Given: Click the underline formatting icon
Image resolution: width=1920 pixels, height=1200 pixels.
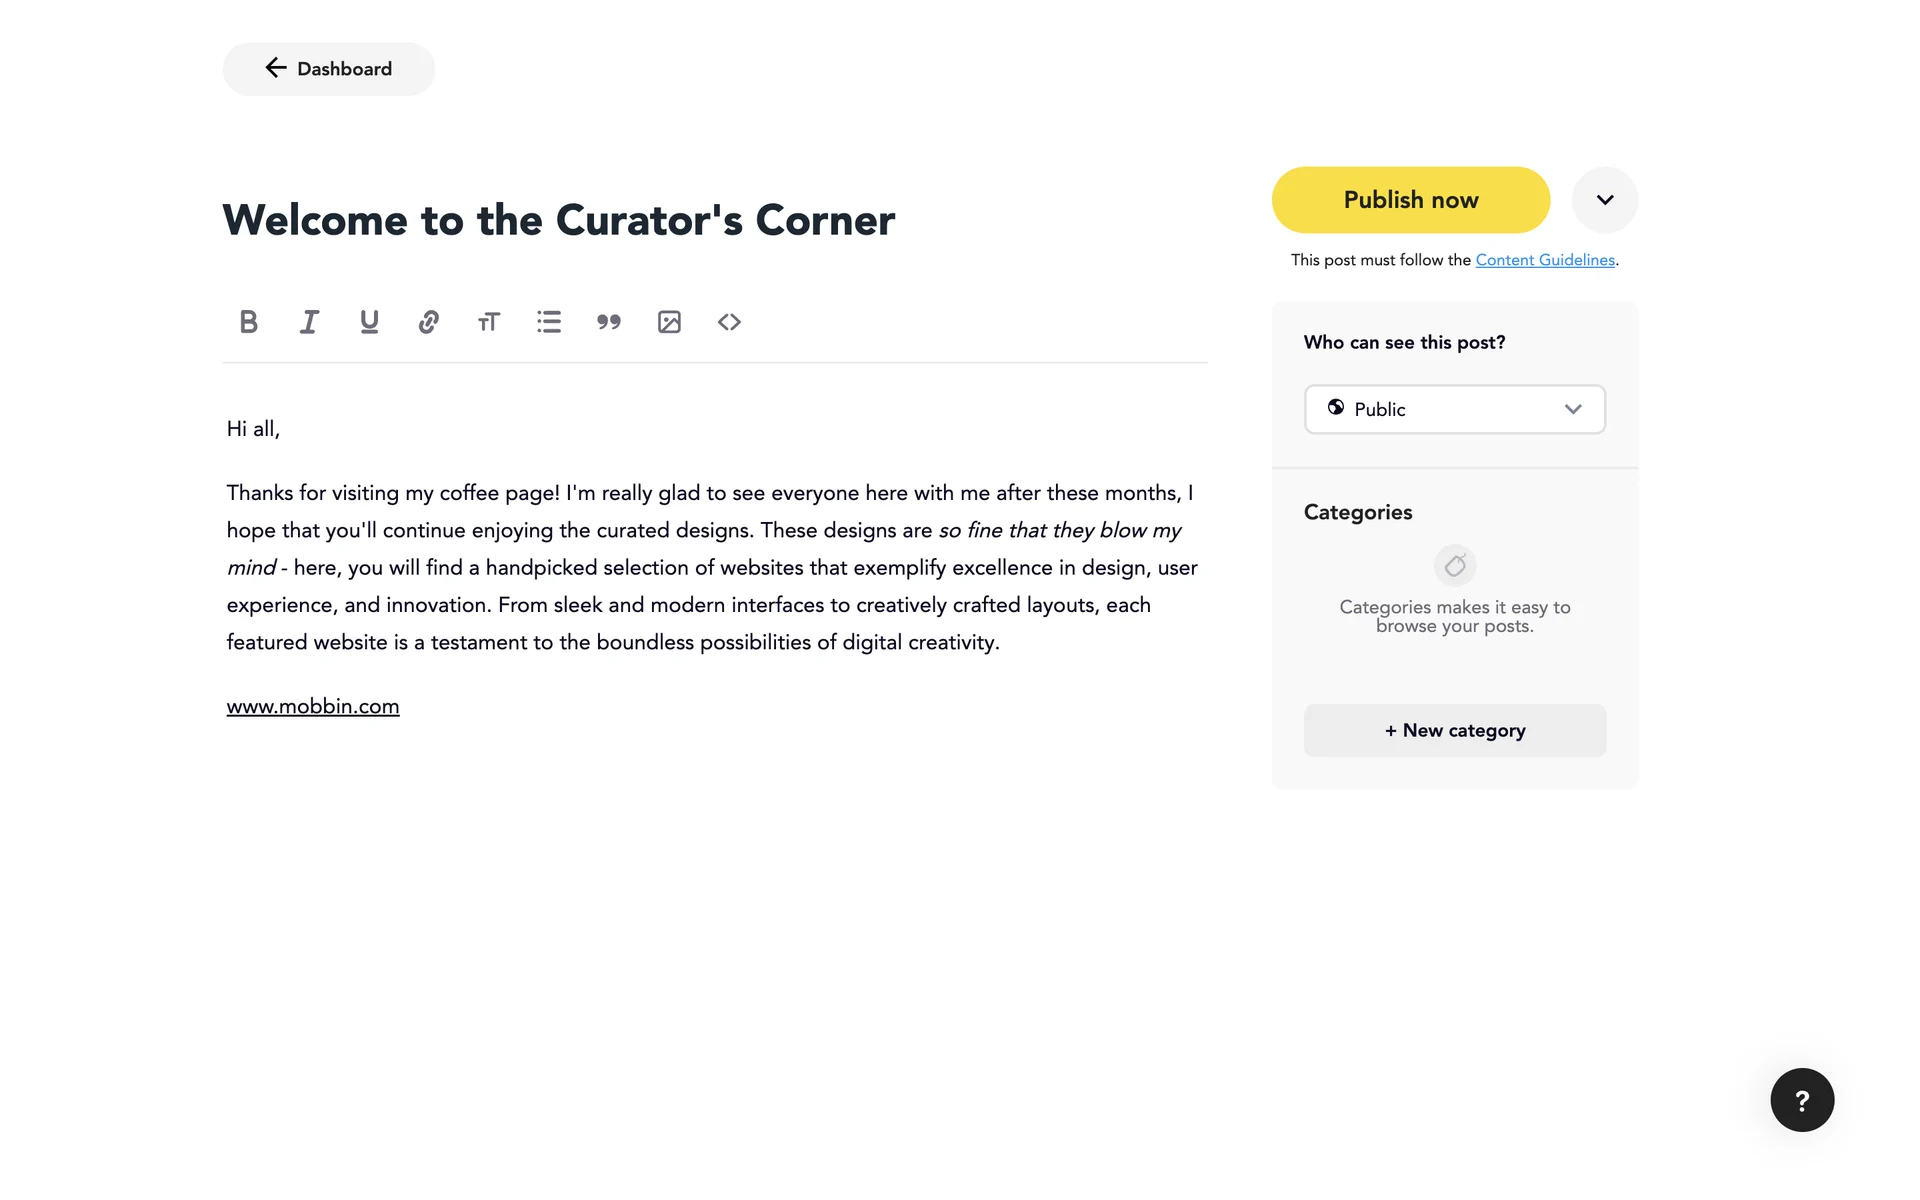Looking at the screenshot, I should [369, 322].
